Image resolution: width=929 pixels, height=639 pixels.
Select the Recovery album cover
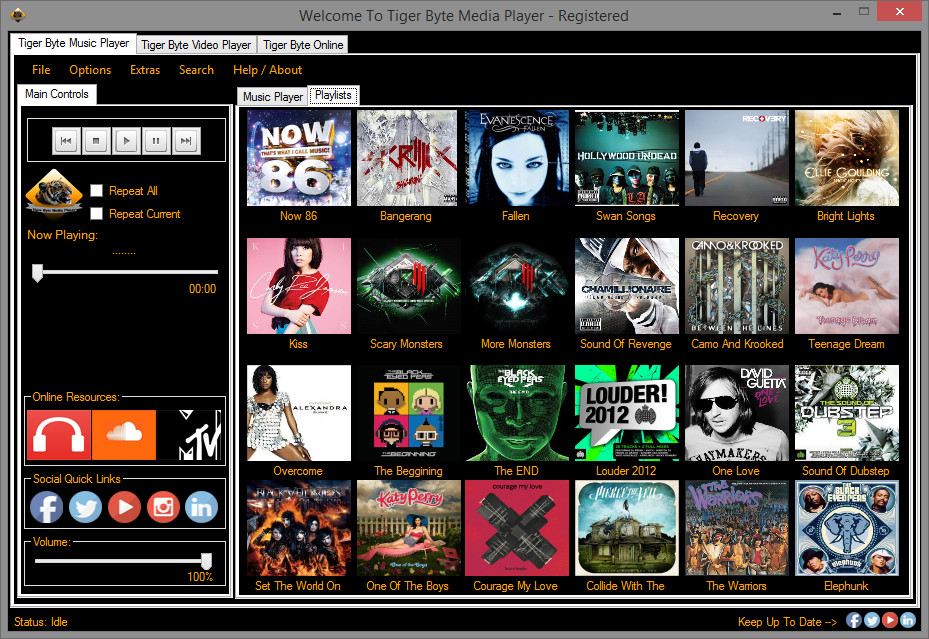pyautogui.click(x=737, y=158)
